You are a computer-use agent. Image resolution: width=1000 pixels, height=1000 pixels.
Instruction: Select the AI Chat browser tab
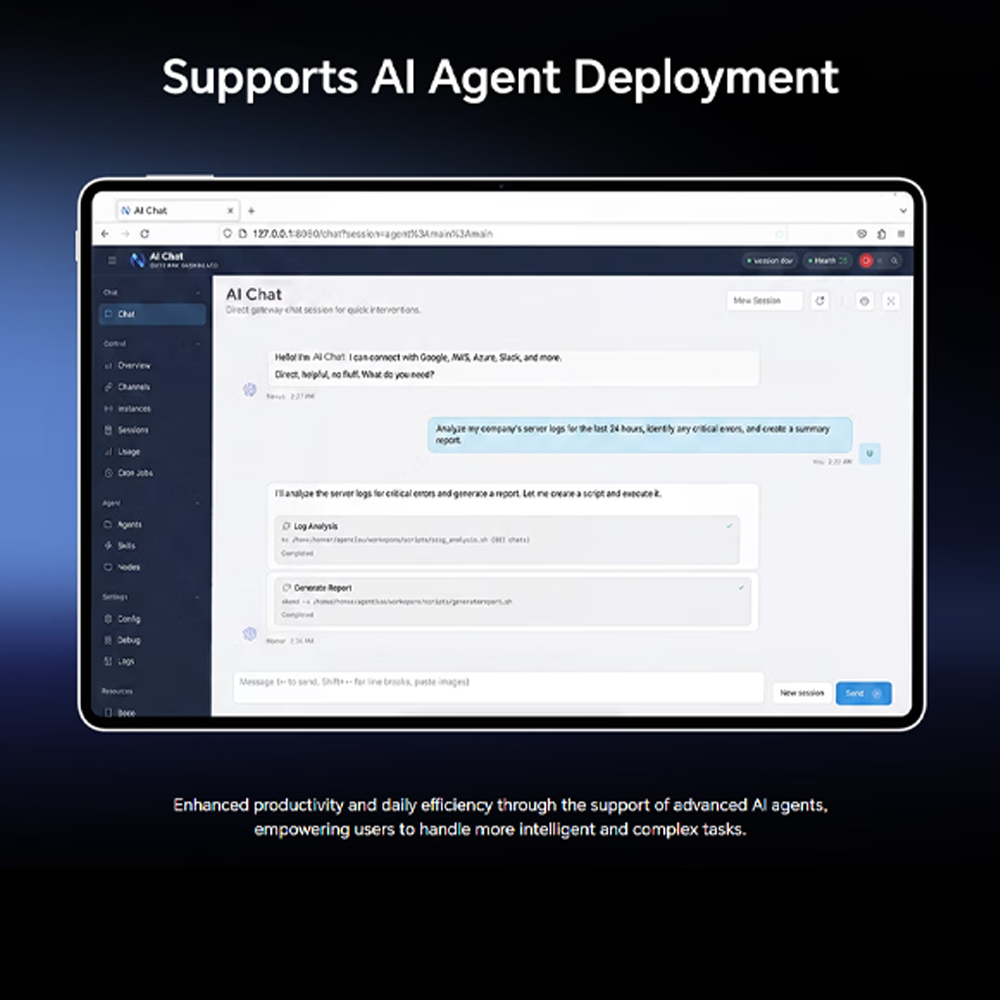[x=177, y=210]
